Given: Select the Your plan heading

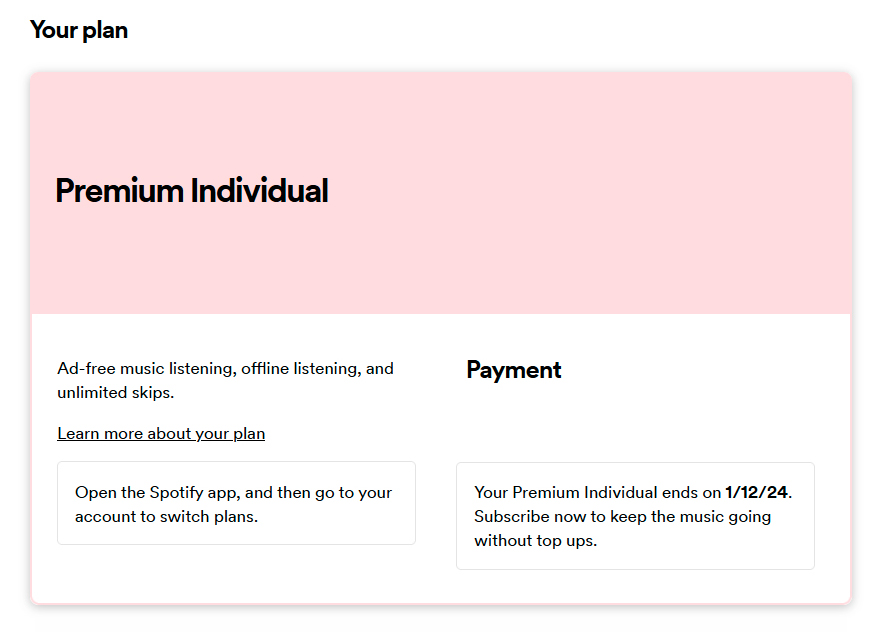Looking at the screenshot, I should point(79,30).
